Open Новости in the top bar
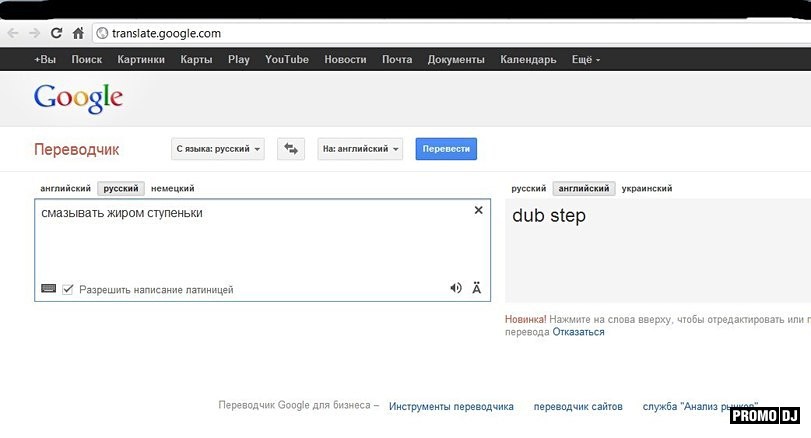The image size is (811, 438). coord(345,59)
